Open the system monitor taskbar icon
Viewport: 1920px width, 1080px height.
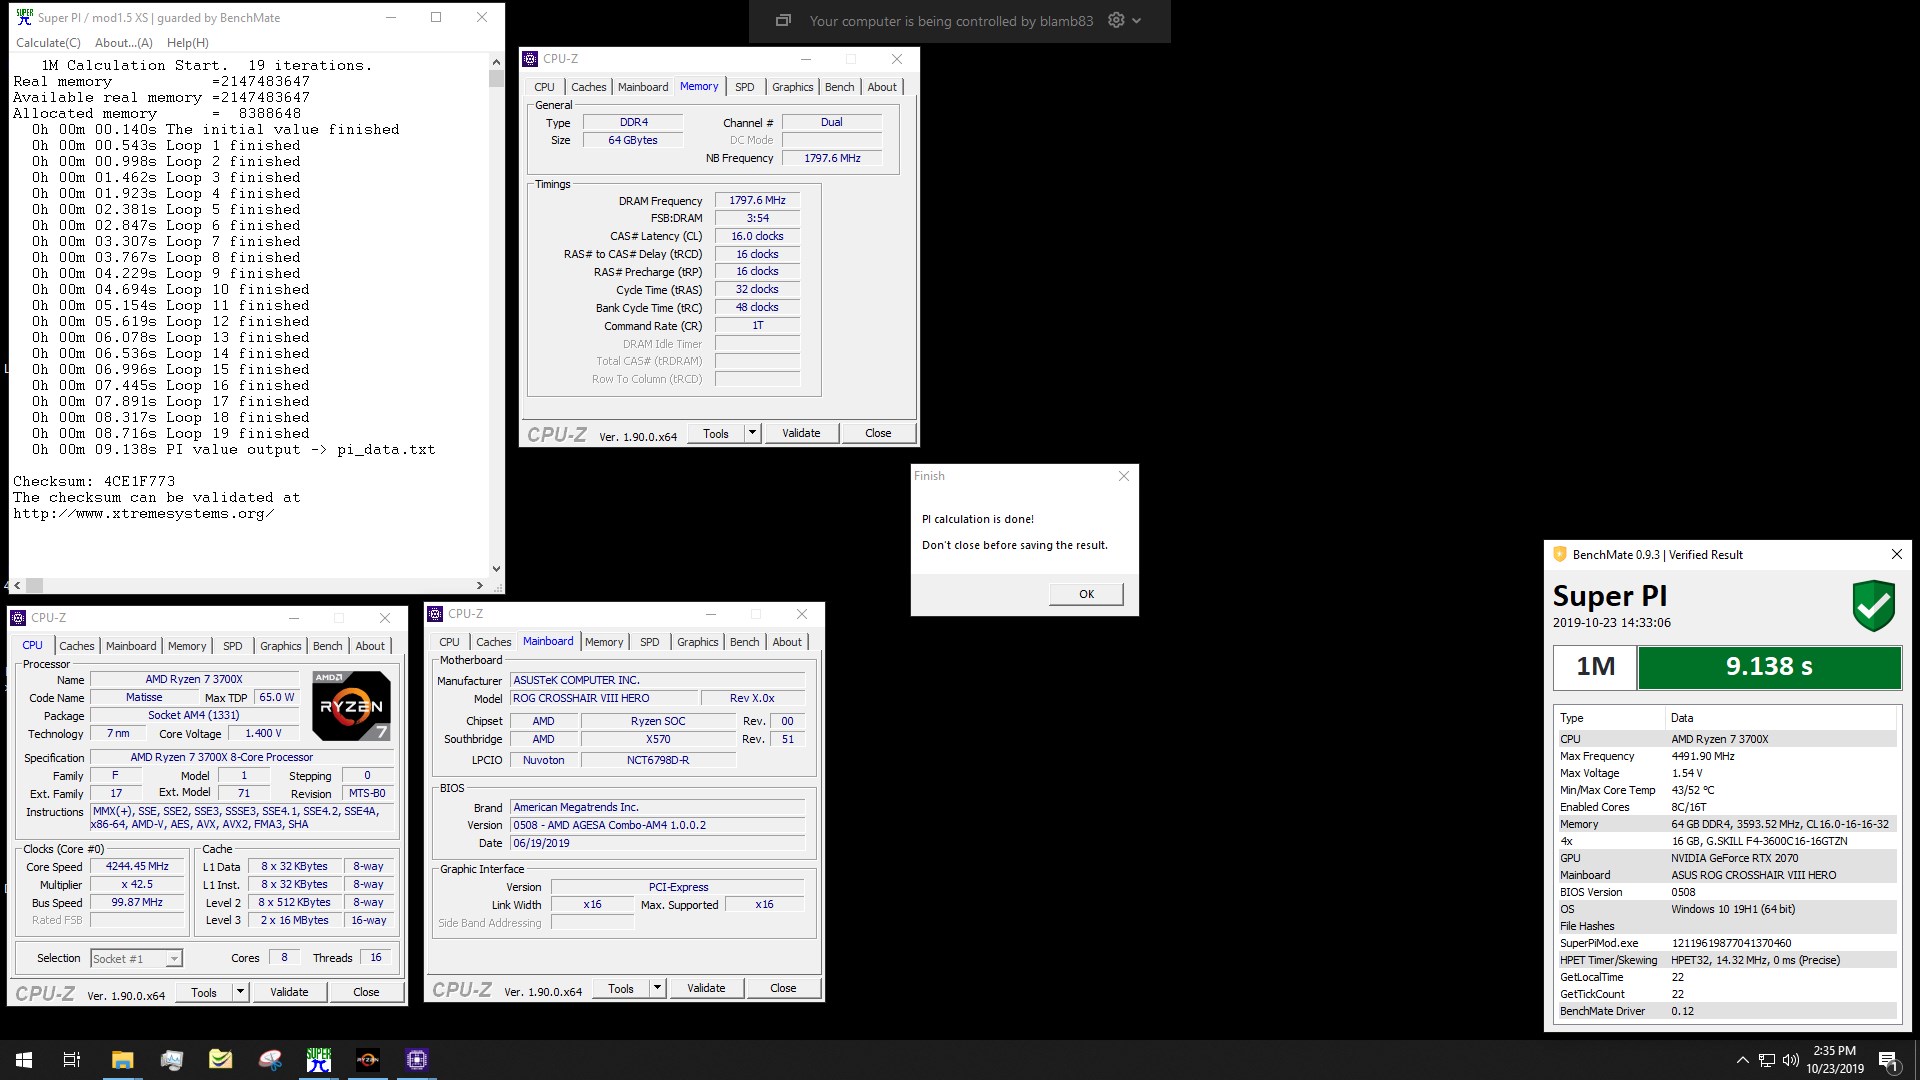pos(171,1060)
